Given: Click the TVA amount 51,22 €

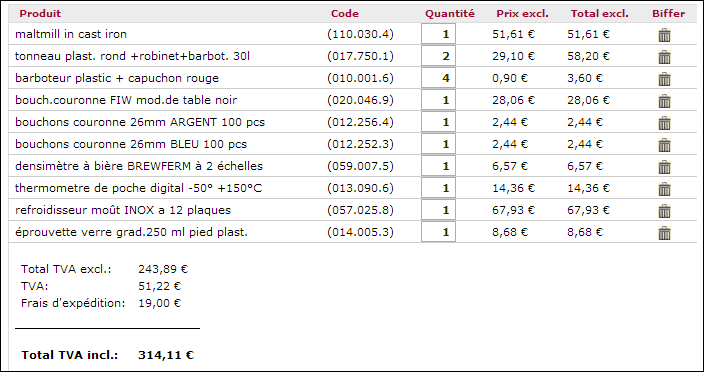Looking at the screenshot, I should pos(159,286).
